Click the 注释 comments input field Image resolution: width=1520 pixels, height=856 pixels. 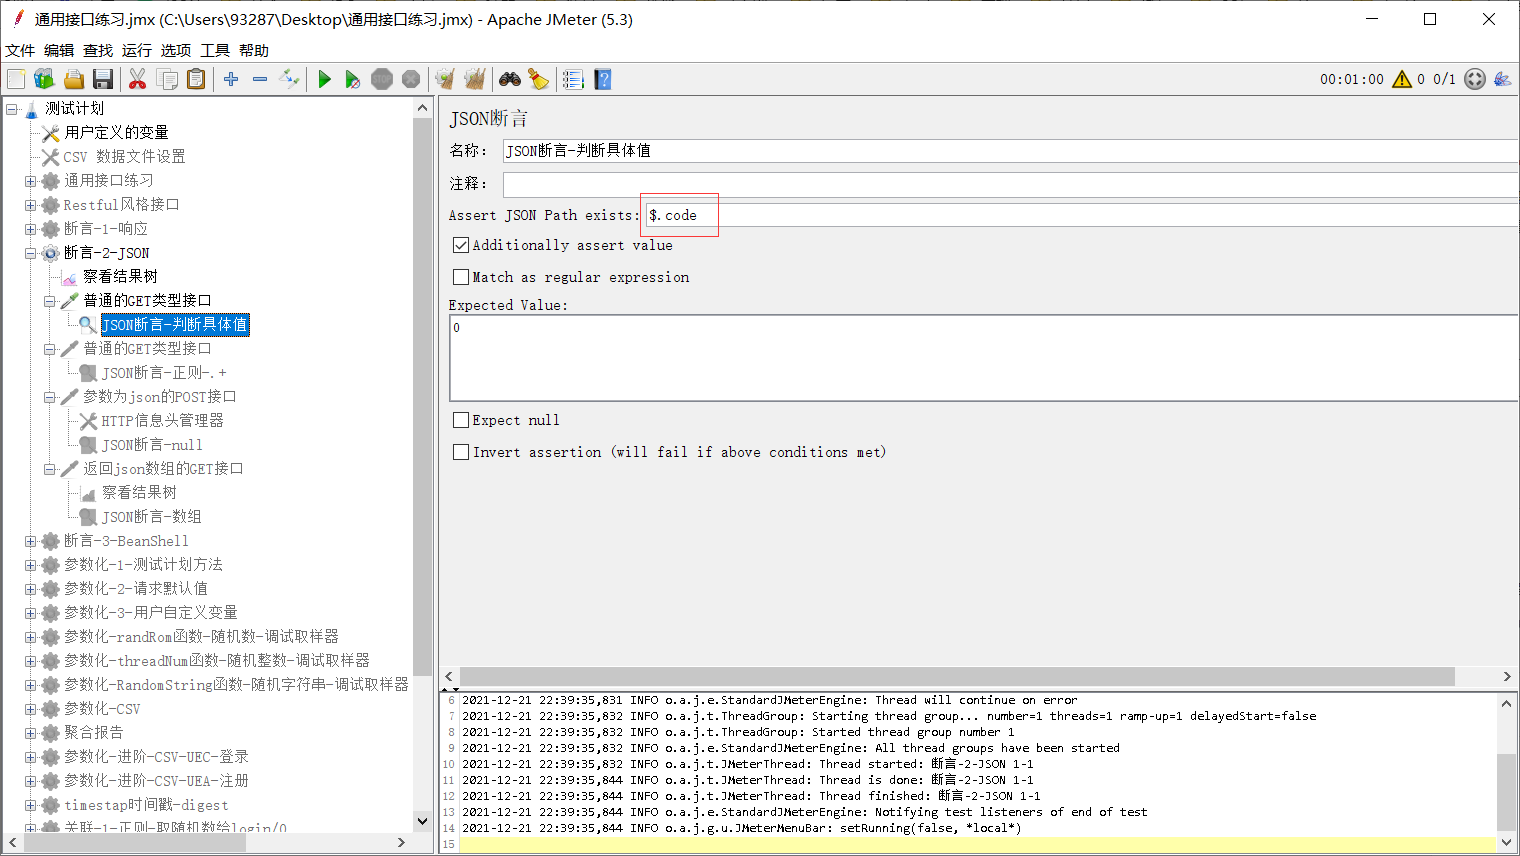1011,184
